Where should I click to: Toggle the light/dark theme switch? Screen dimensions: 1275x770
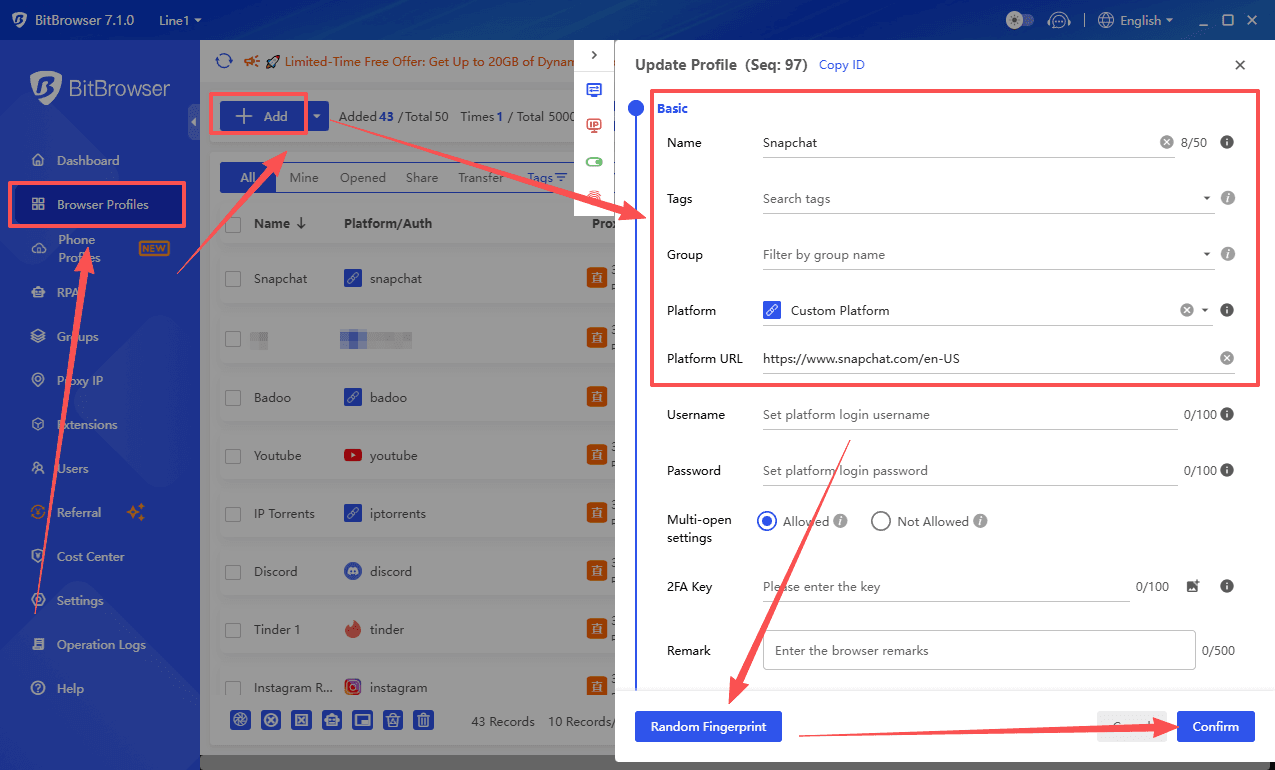tap(1019, 20)
